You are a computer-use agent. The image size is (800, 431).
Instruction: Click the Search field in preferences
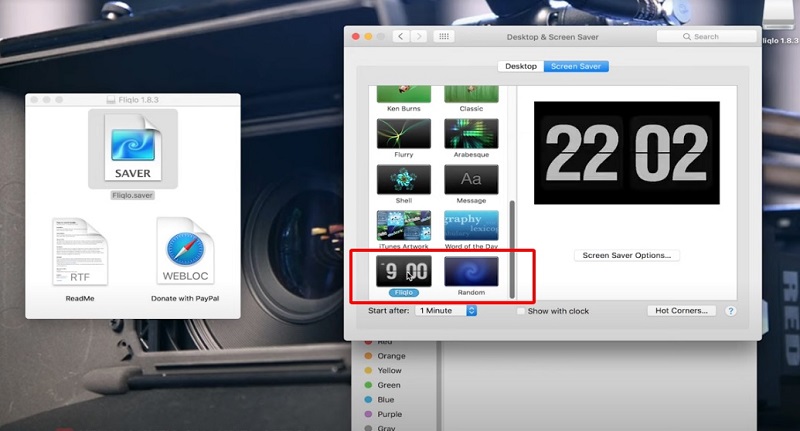tap(707, 37)
